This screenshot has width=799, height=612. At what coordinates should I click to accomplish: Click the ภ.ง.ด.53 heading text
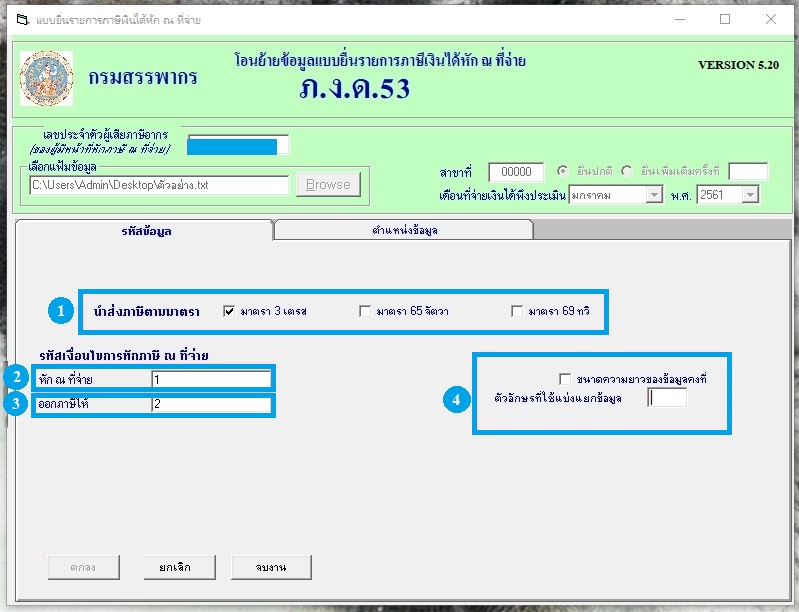point(355,88)
